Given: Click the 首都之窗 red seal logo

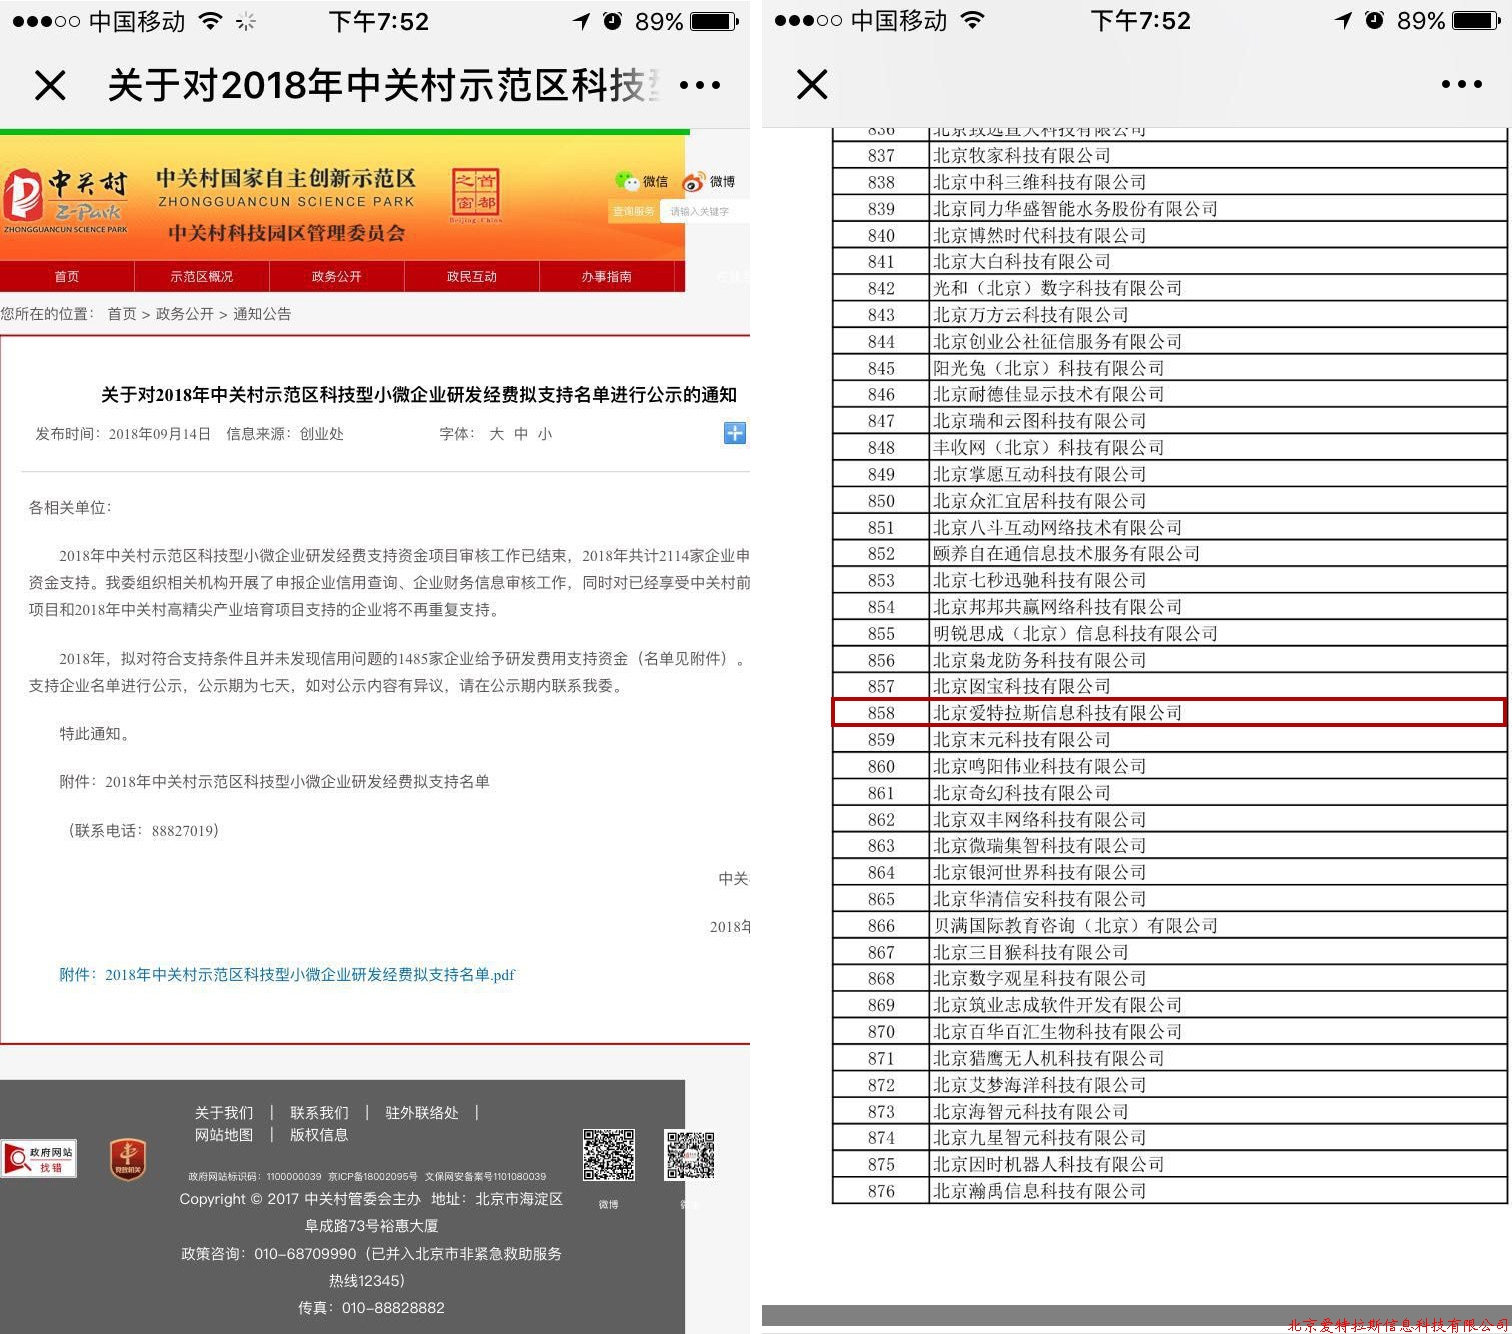Looking at the screenshot, I should [475, 194].
